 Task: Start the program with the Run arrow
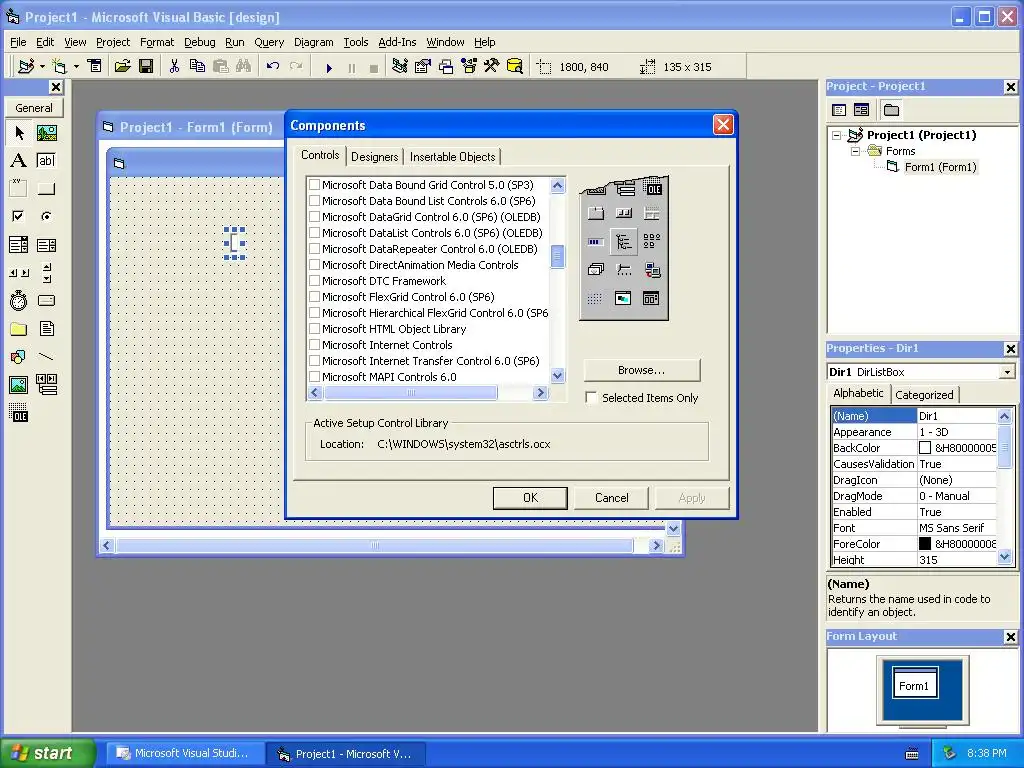coord(329,67)
